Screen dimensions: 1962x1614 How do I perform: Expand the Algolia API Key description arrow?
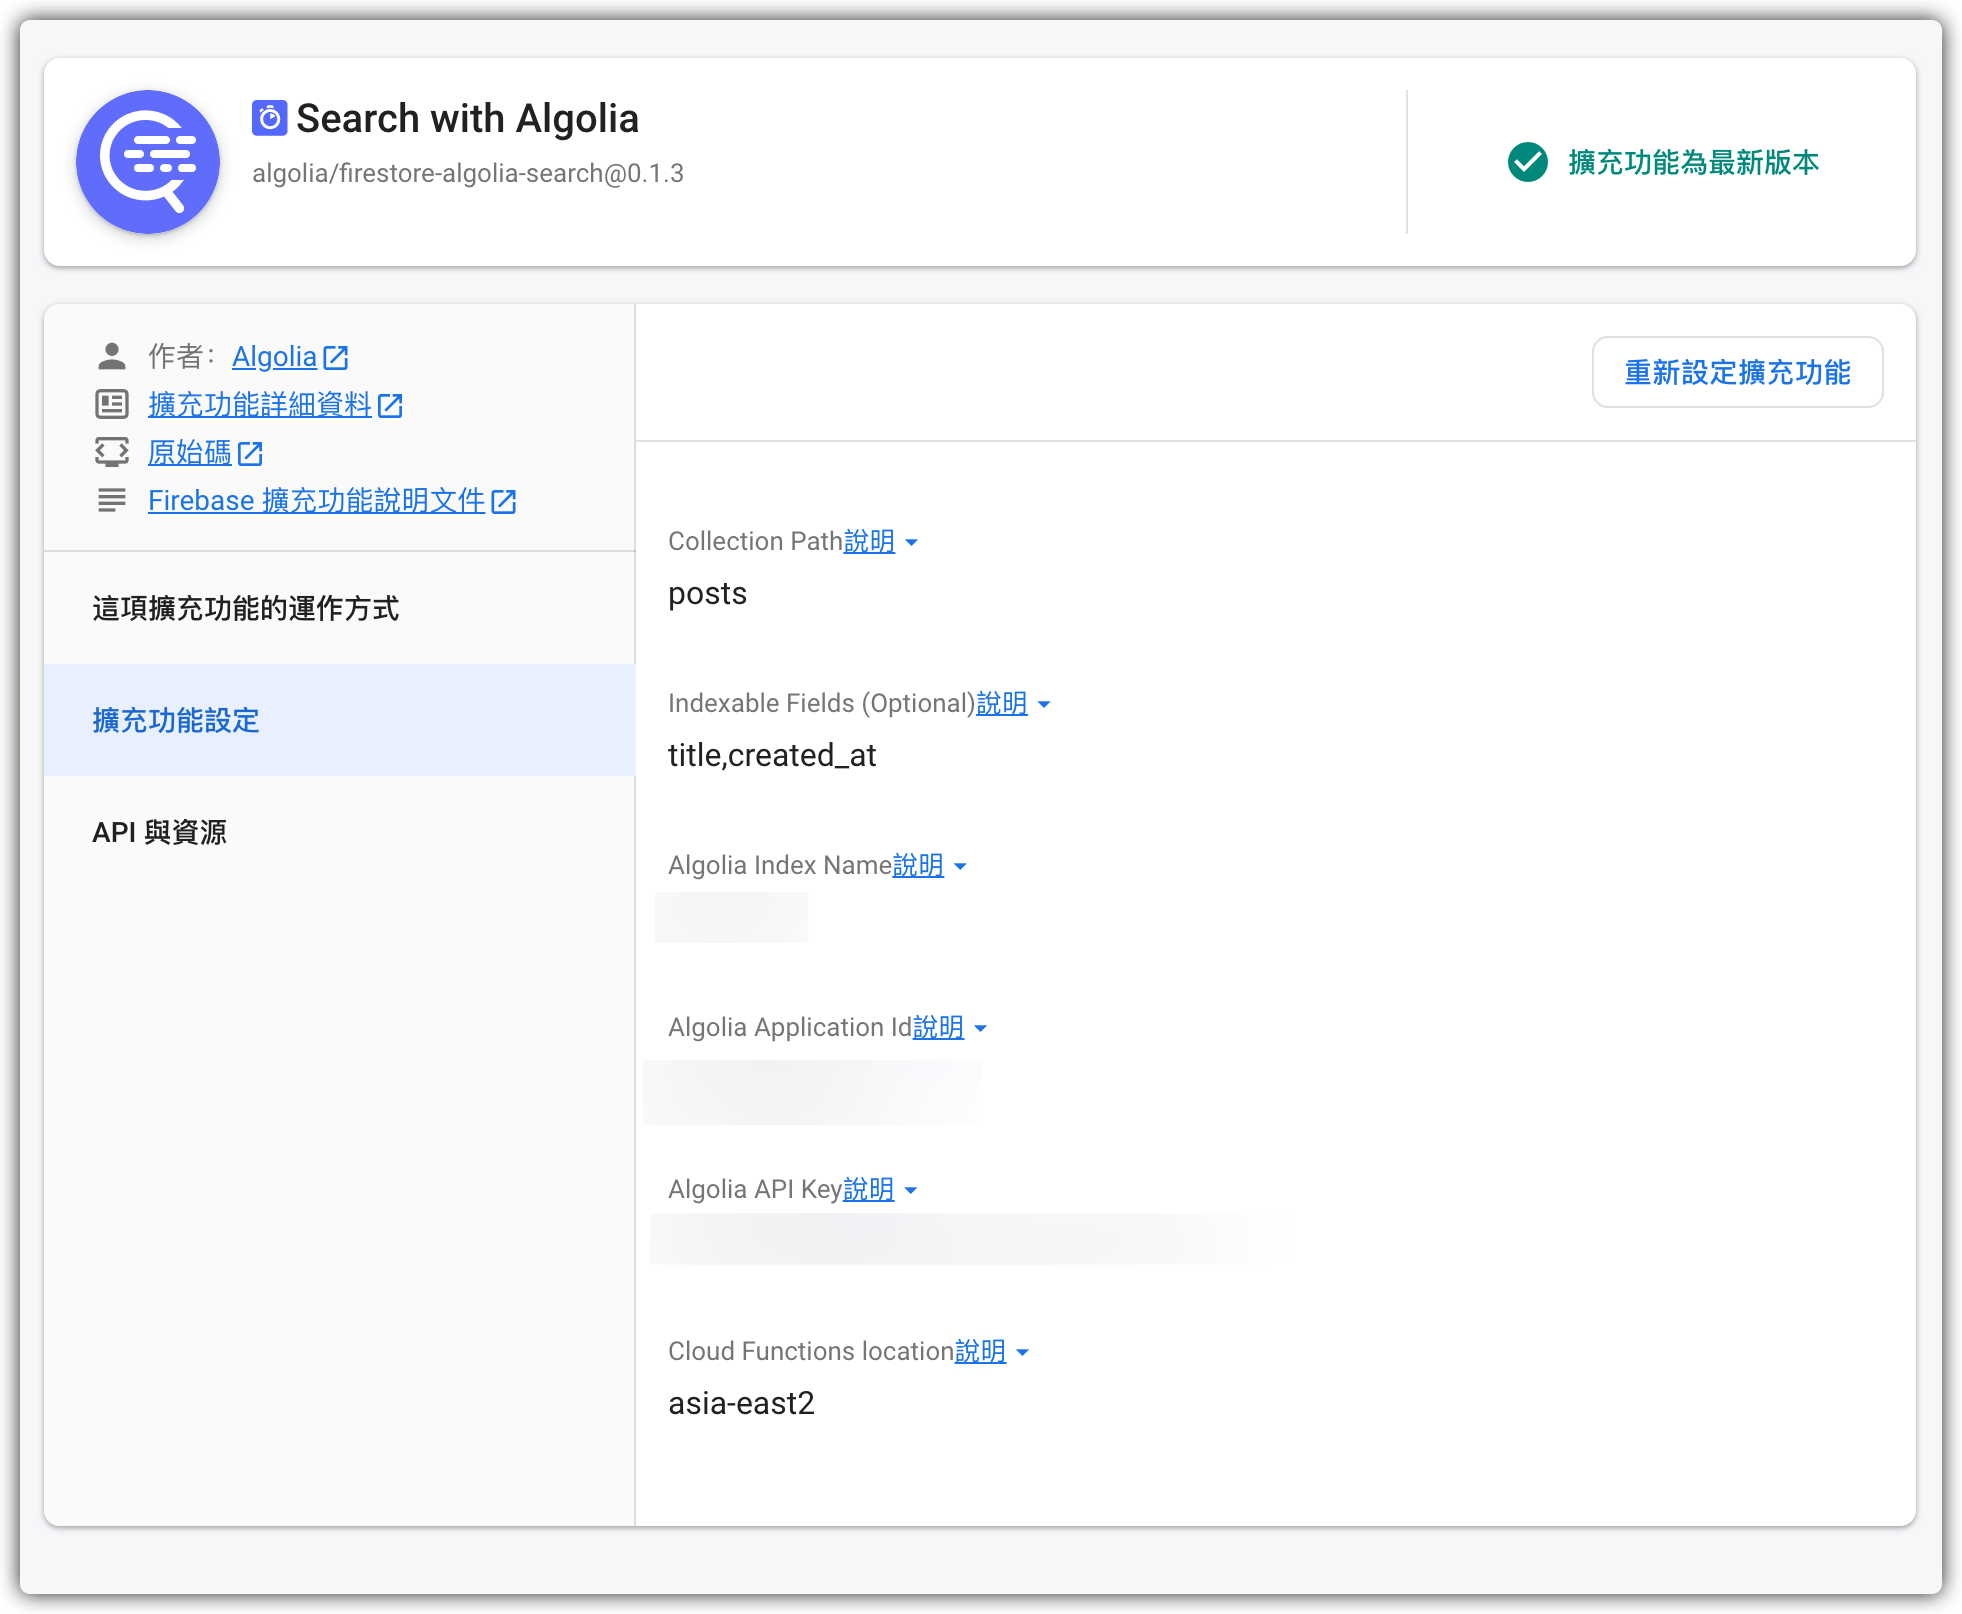click(x=910, y=1190)
